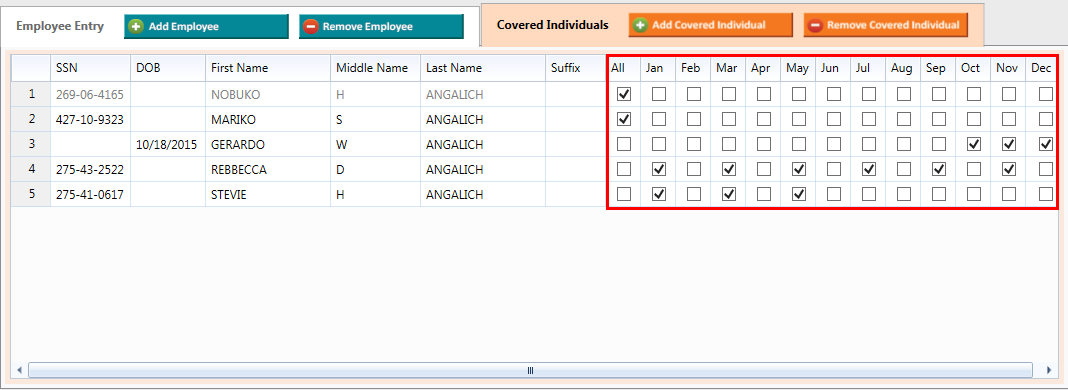Select row header number 1
Image resolution: width=1068 pixels, height=390 pixels.
(x=31, y=95)
